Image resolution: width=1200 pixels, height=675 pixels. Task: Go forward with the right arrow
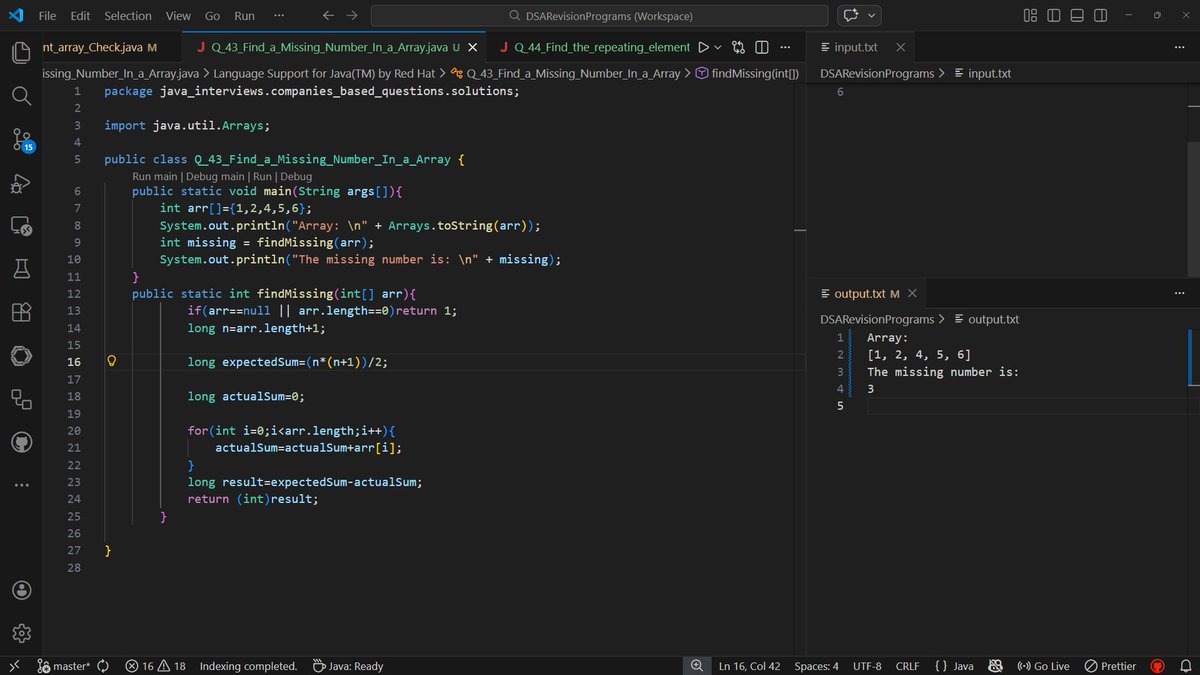(x=352, y=16)
